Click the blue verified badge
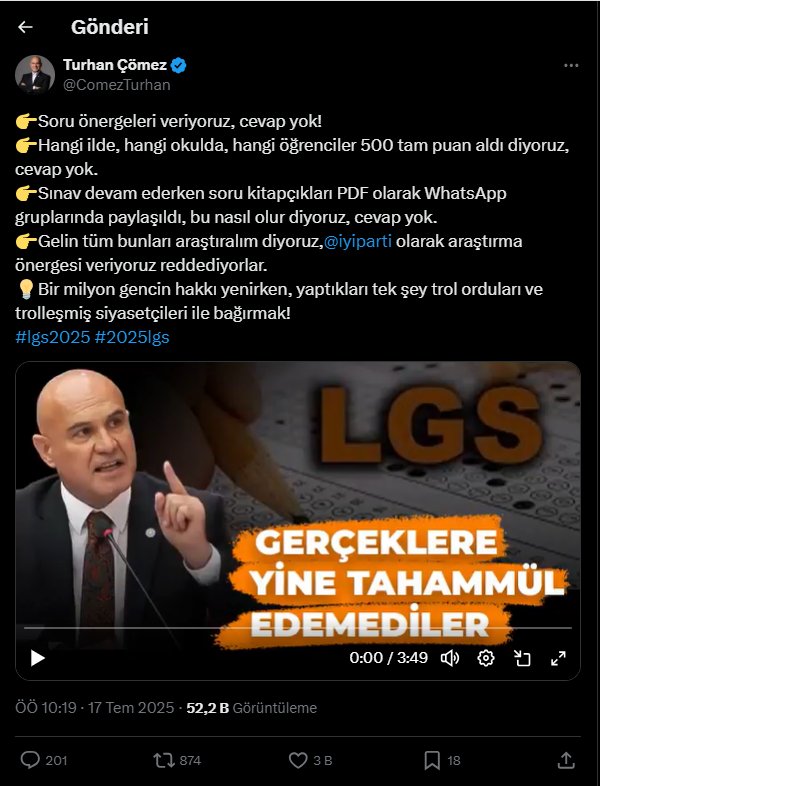This screenshot has height=786, width=800. 179,65
